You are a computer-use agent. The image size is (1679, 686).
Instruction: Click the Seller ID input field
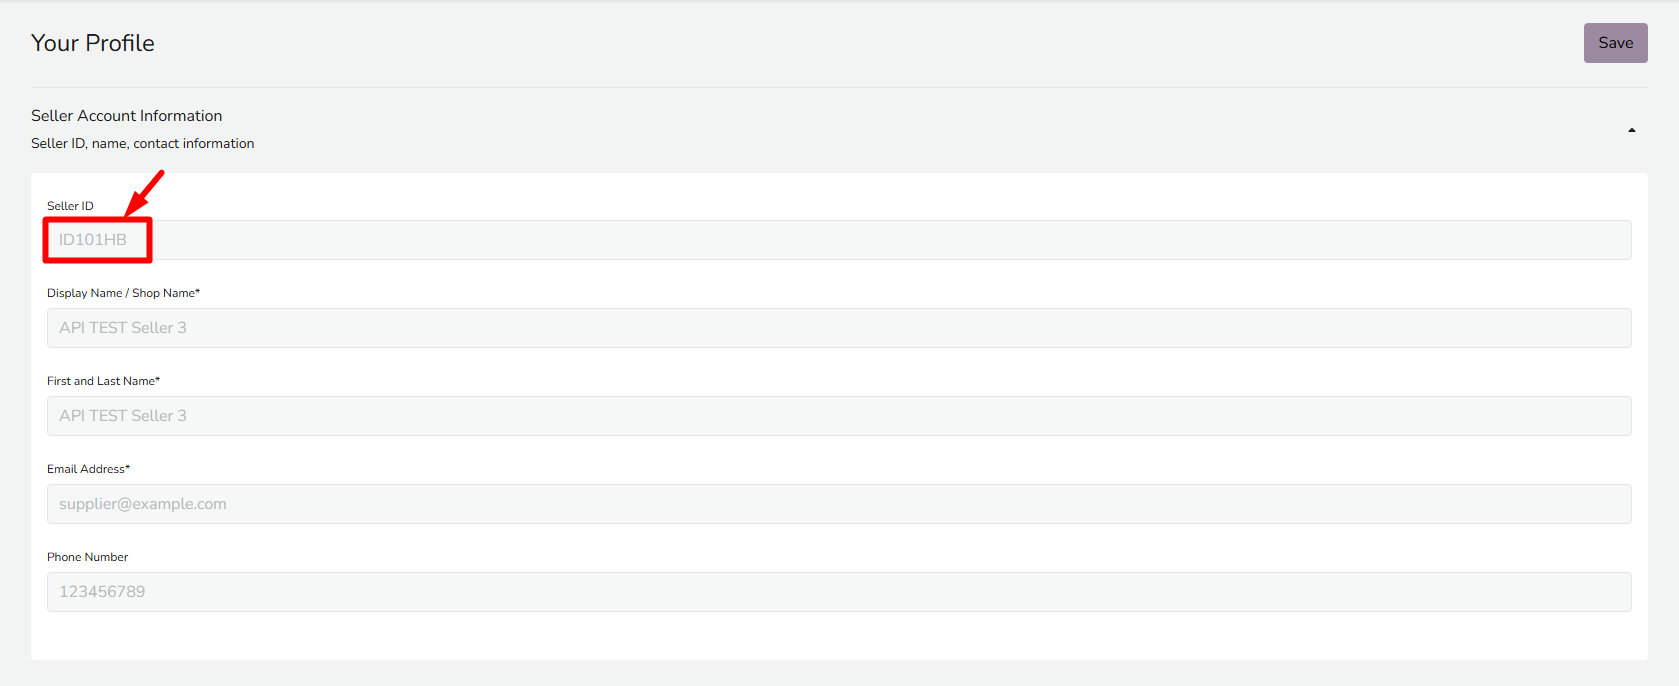click(x=838, y=240)
